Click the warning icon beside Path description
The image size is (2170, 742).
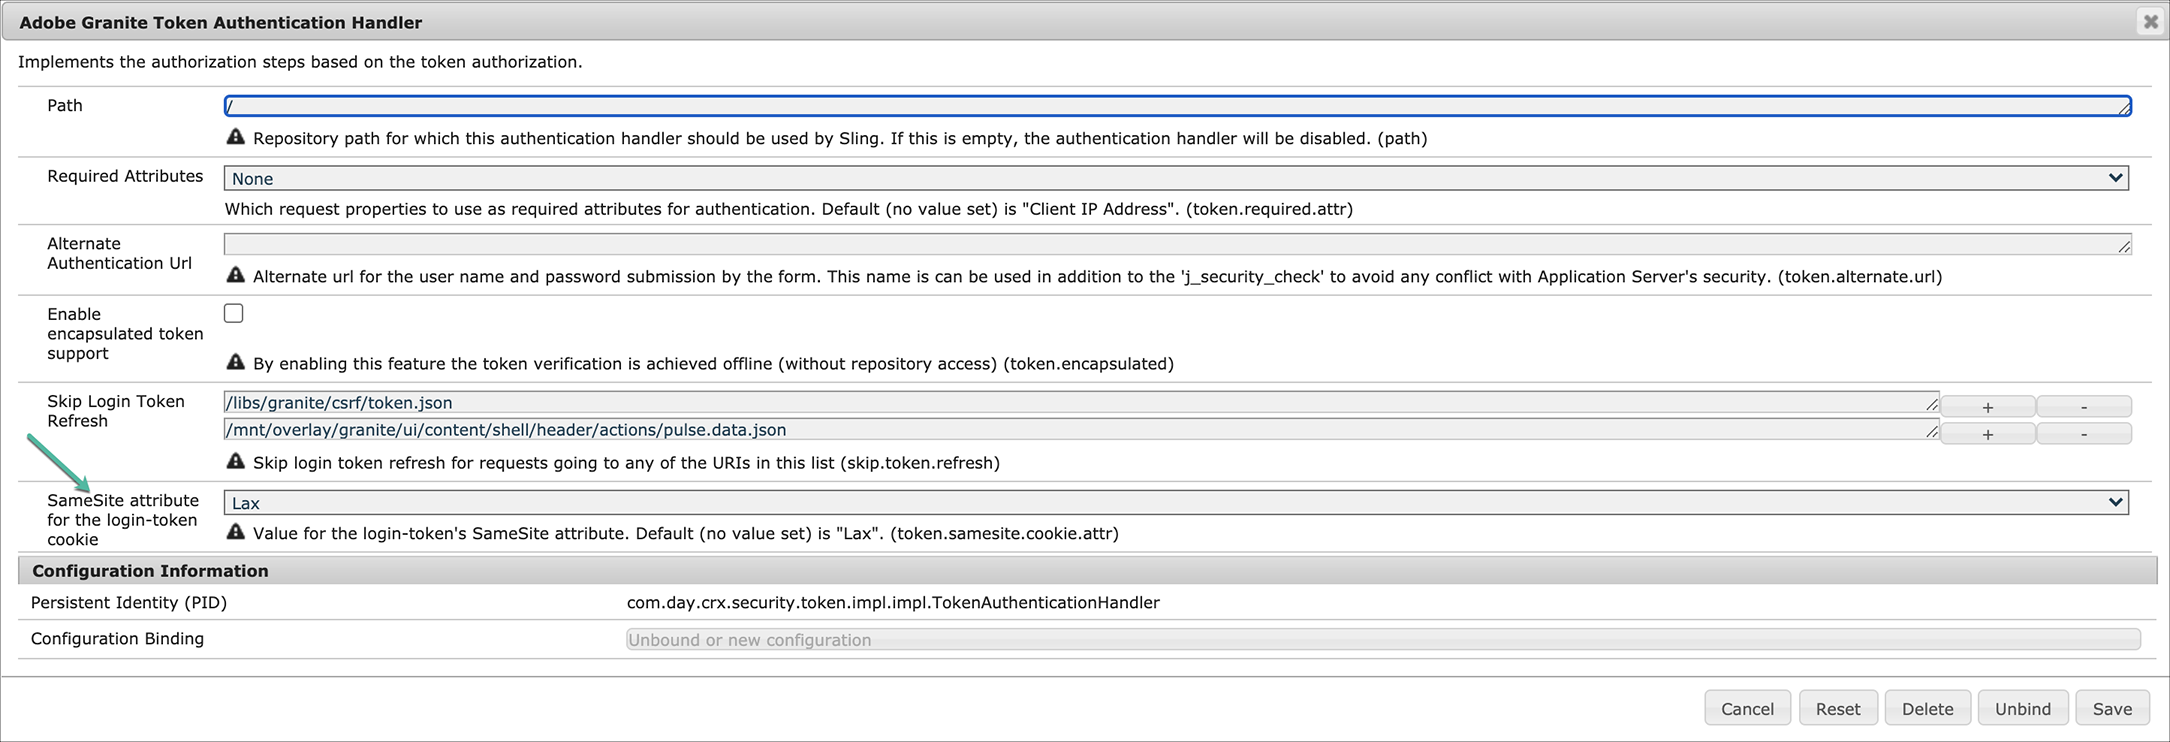[x=235, y=137]
